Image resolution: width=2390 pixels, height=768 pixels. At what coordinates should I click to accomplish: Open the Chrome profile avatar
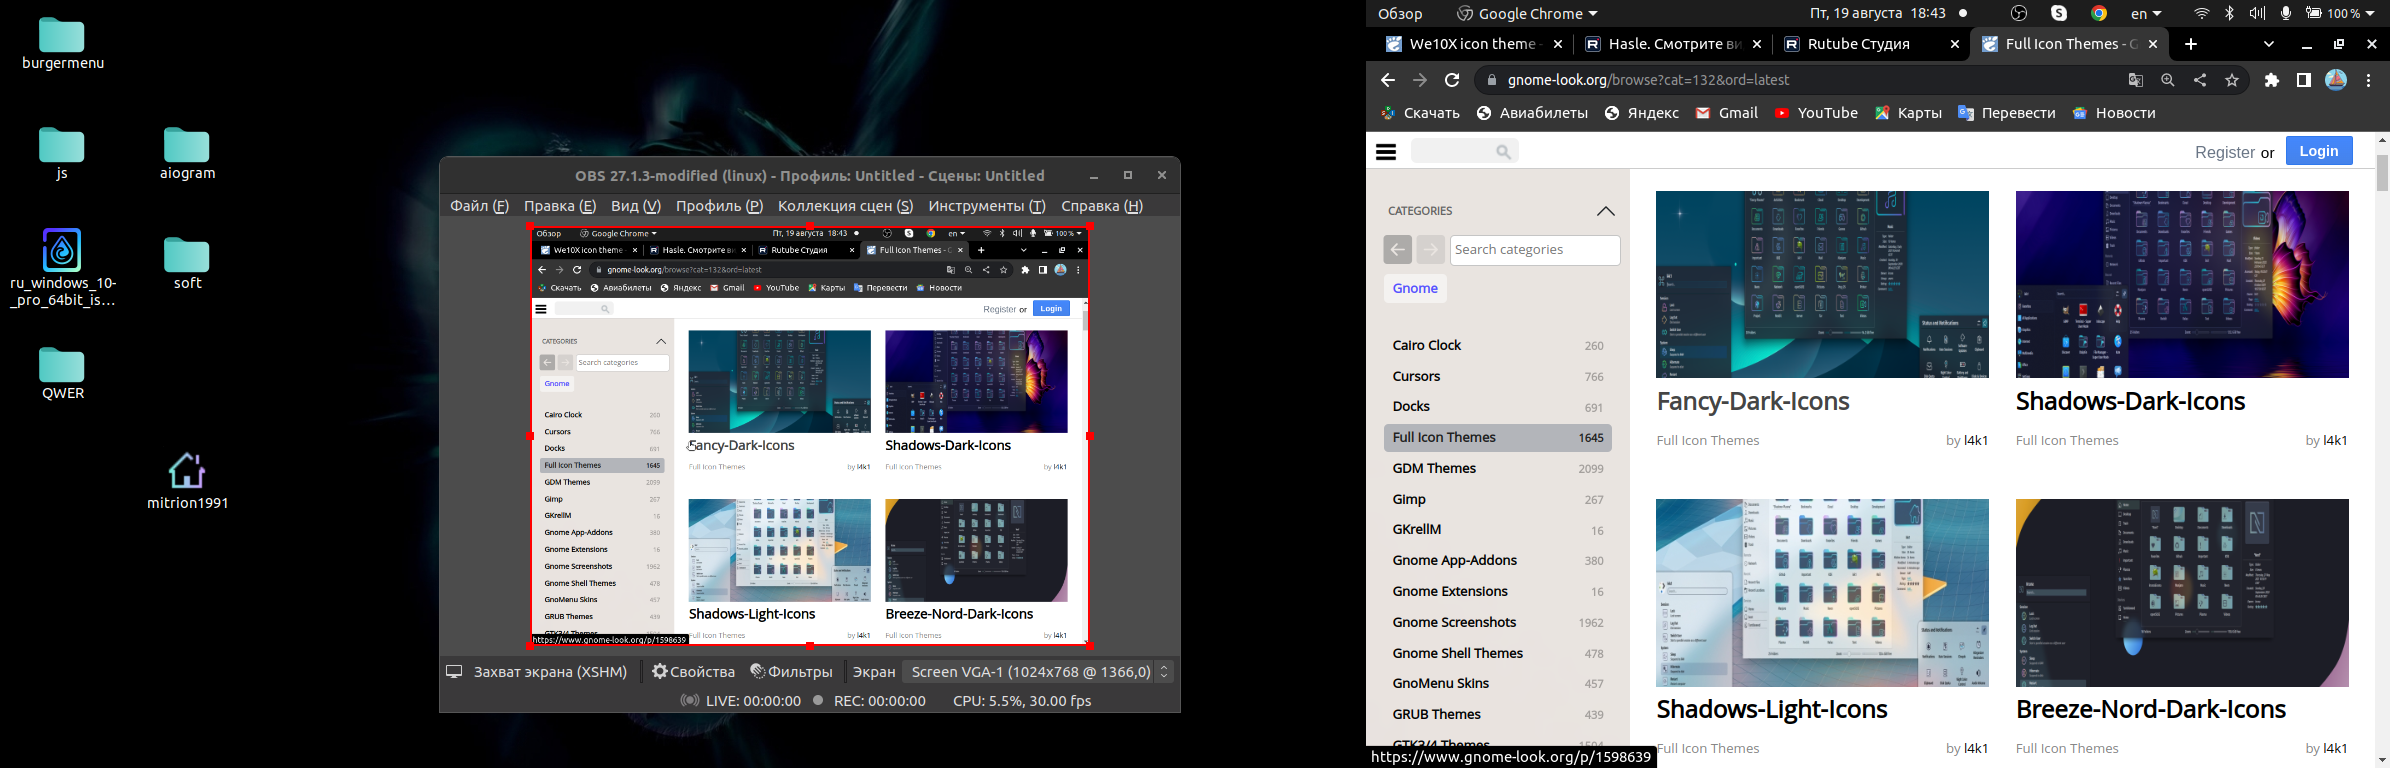(x=2336, y=80)
